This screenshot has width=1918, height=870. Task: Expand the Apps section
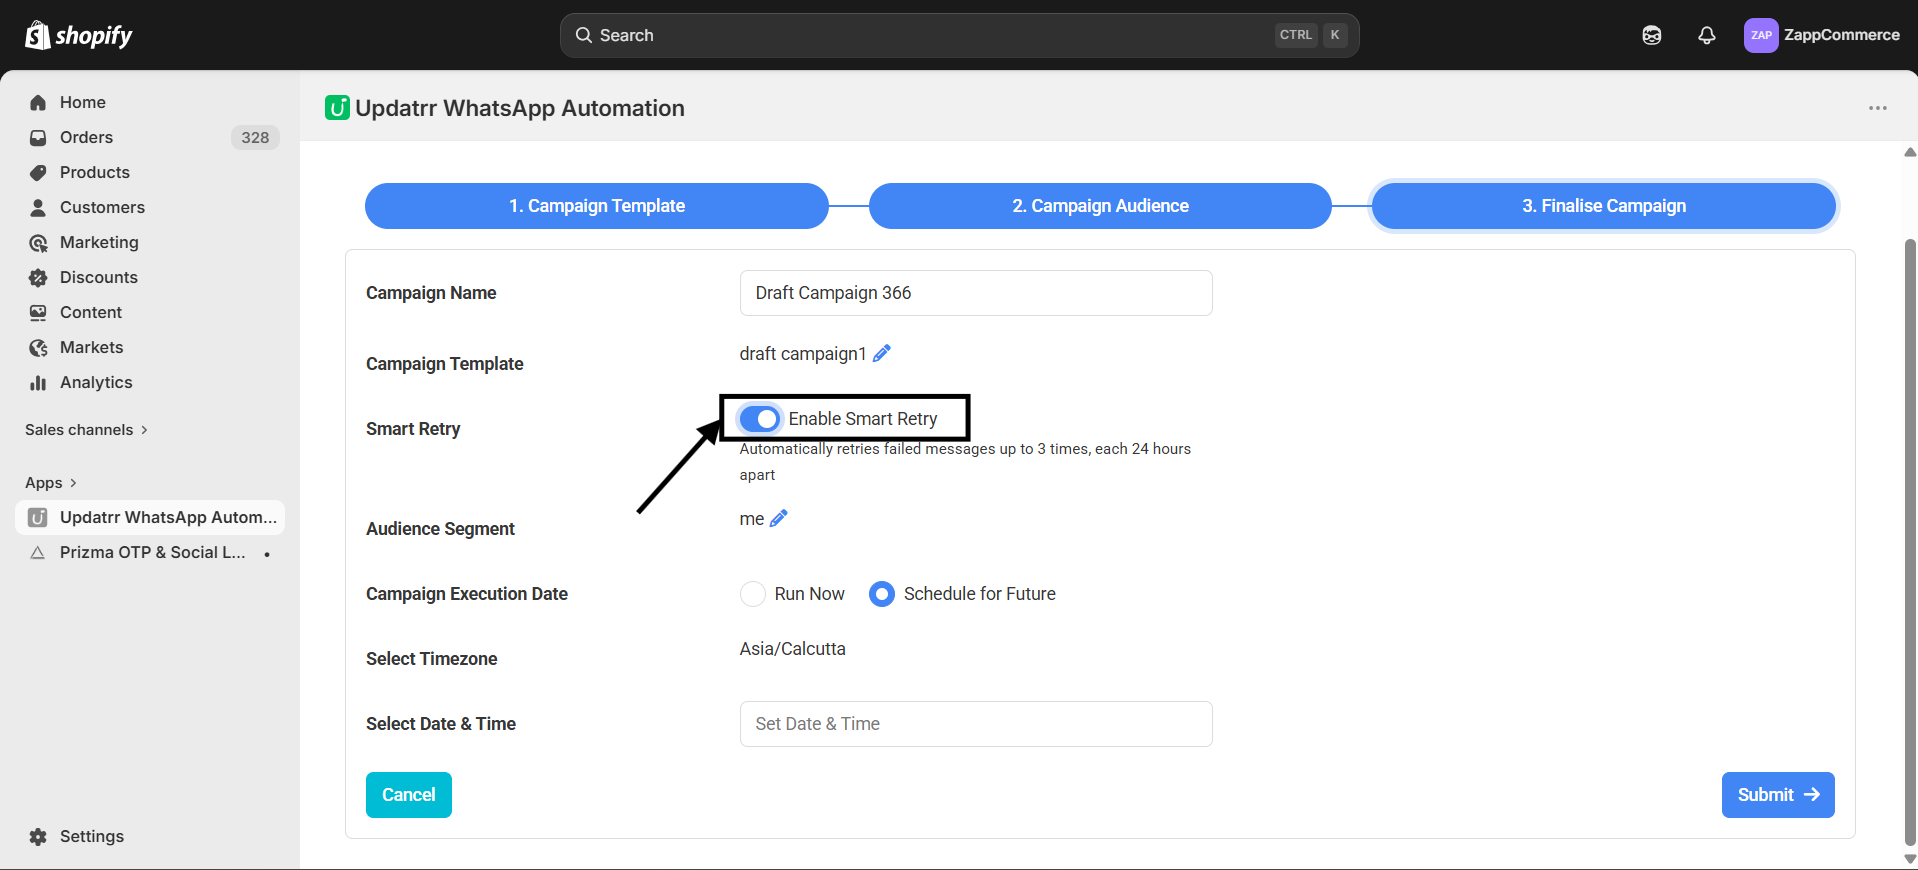(50, 482)
